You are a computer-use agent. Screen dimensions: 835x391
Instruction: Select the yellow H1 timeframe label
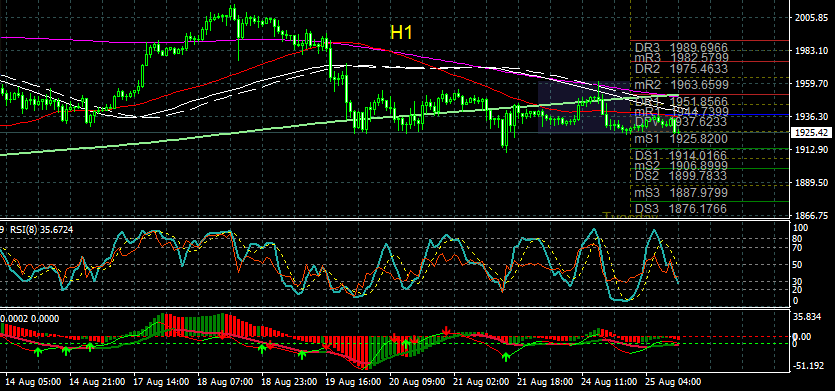click(402, 32)
